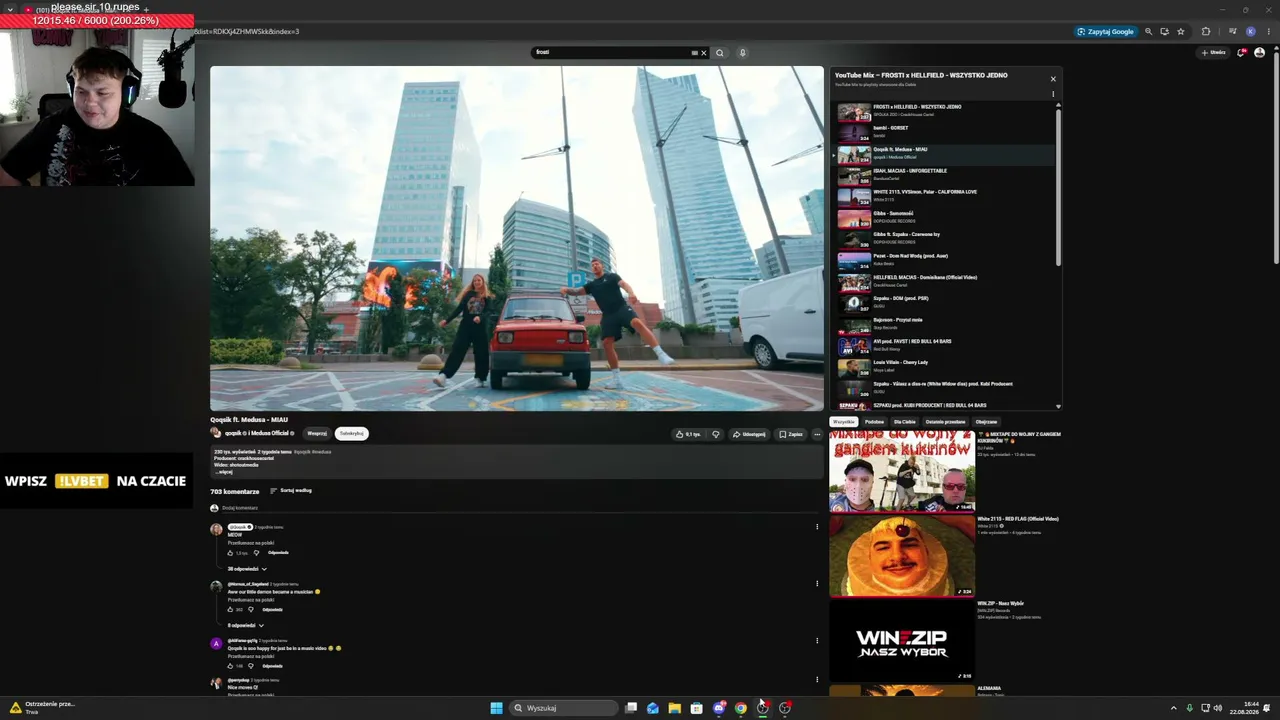Play 'Szpaku - DOM (prod. PSR)' in playlist
The width and height of the screenshot is (1280, 720).
[944, 303]
